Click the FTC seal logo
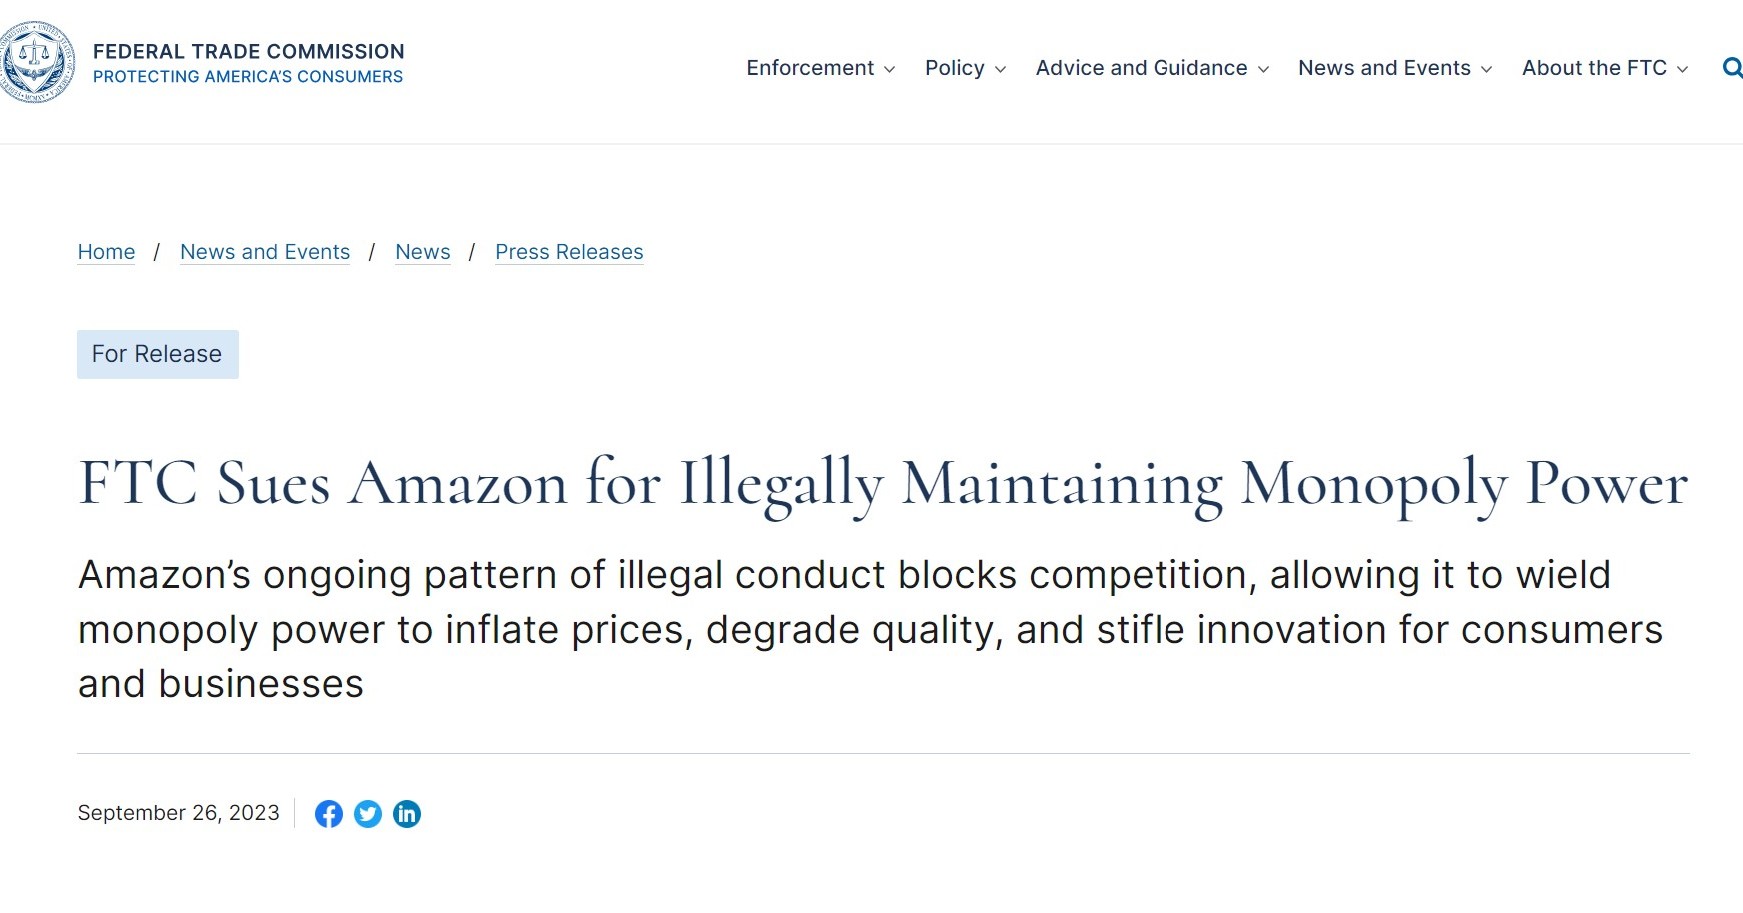 click(37, 62)
